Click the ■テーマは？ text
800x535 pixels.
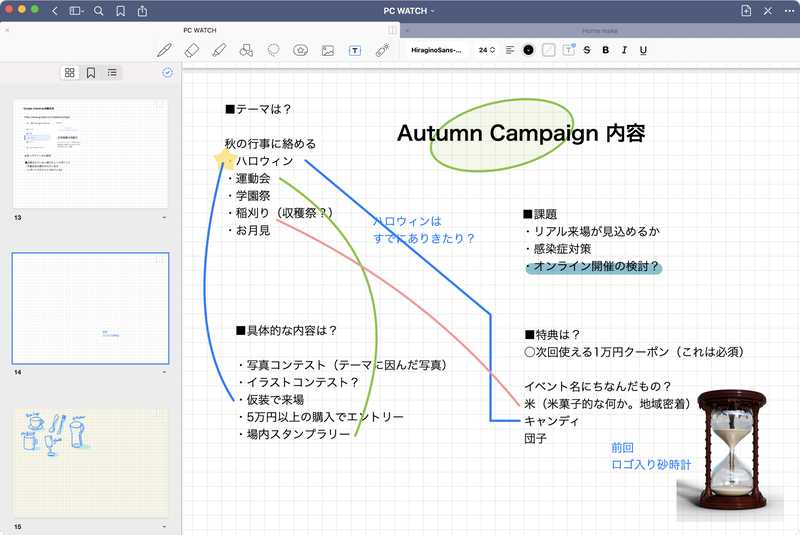[258, 109]
